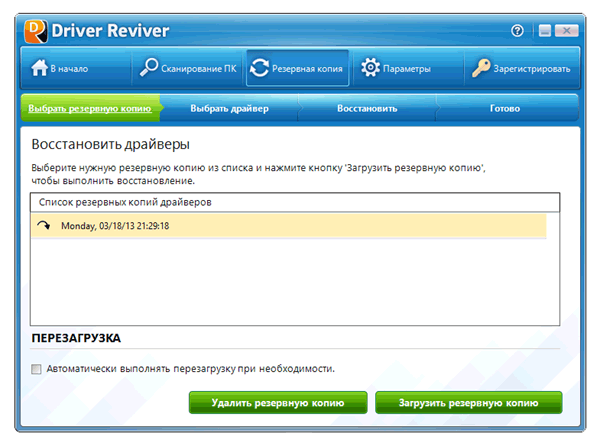600x443 pixels.
Task: Select the Резервная копия tab
Action: point(298,68)
